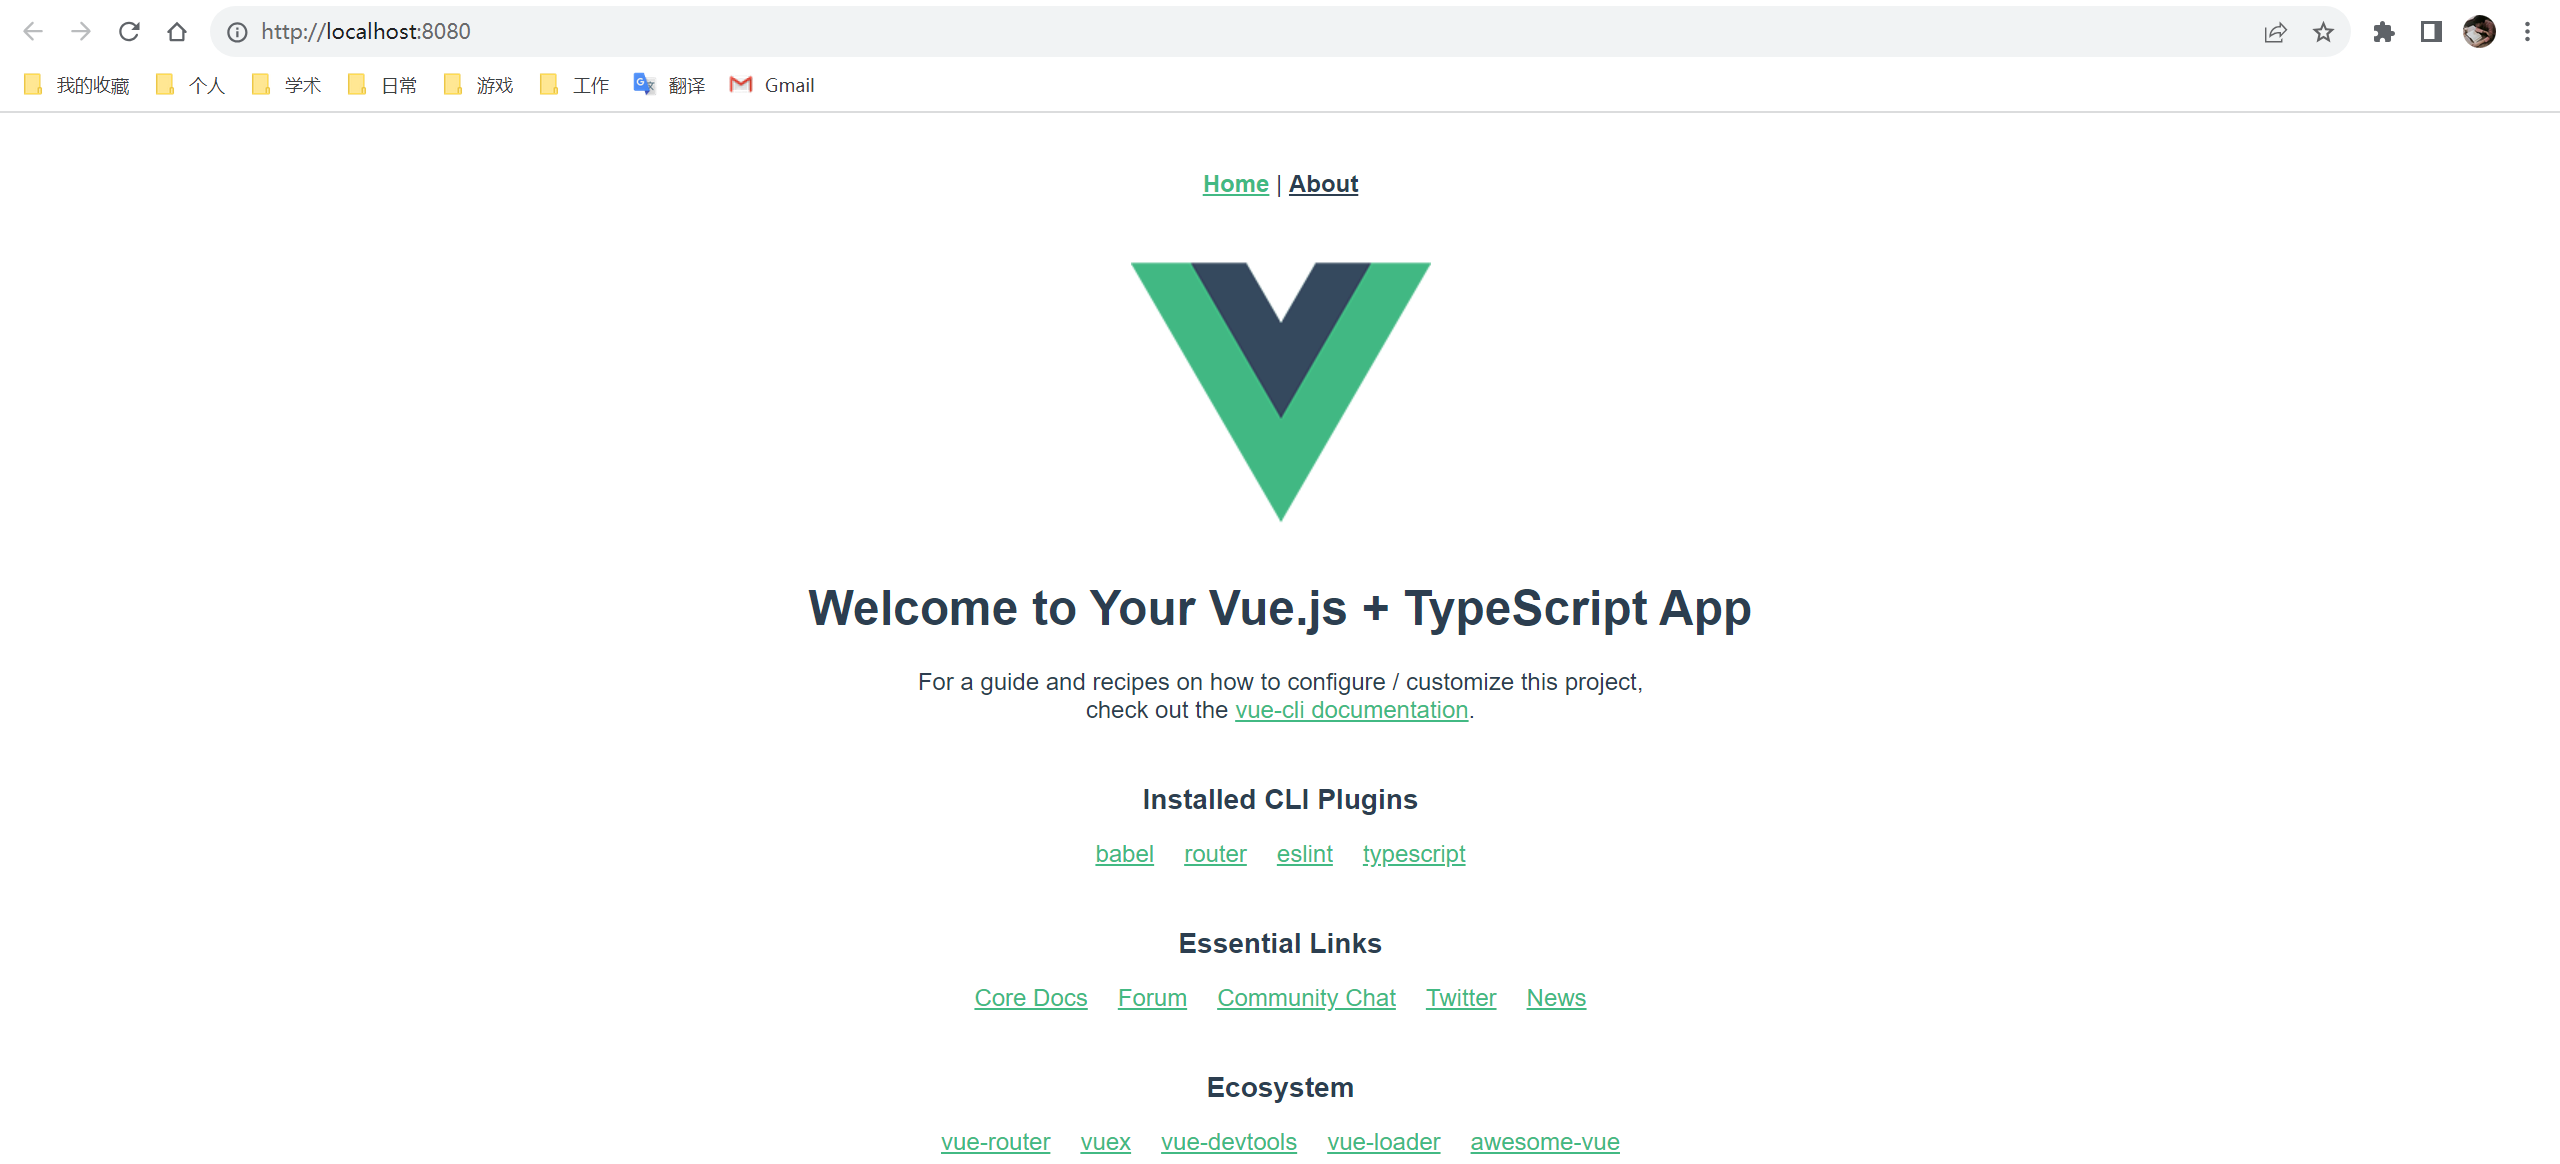Viewport: 2560px width, 1164px height.
Task: View site information icon in address bar
Action: [x=237, y=32]
